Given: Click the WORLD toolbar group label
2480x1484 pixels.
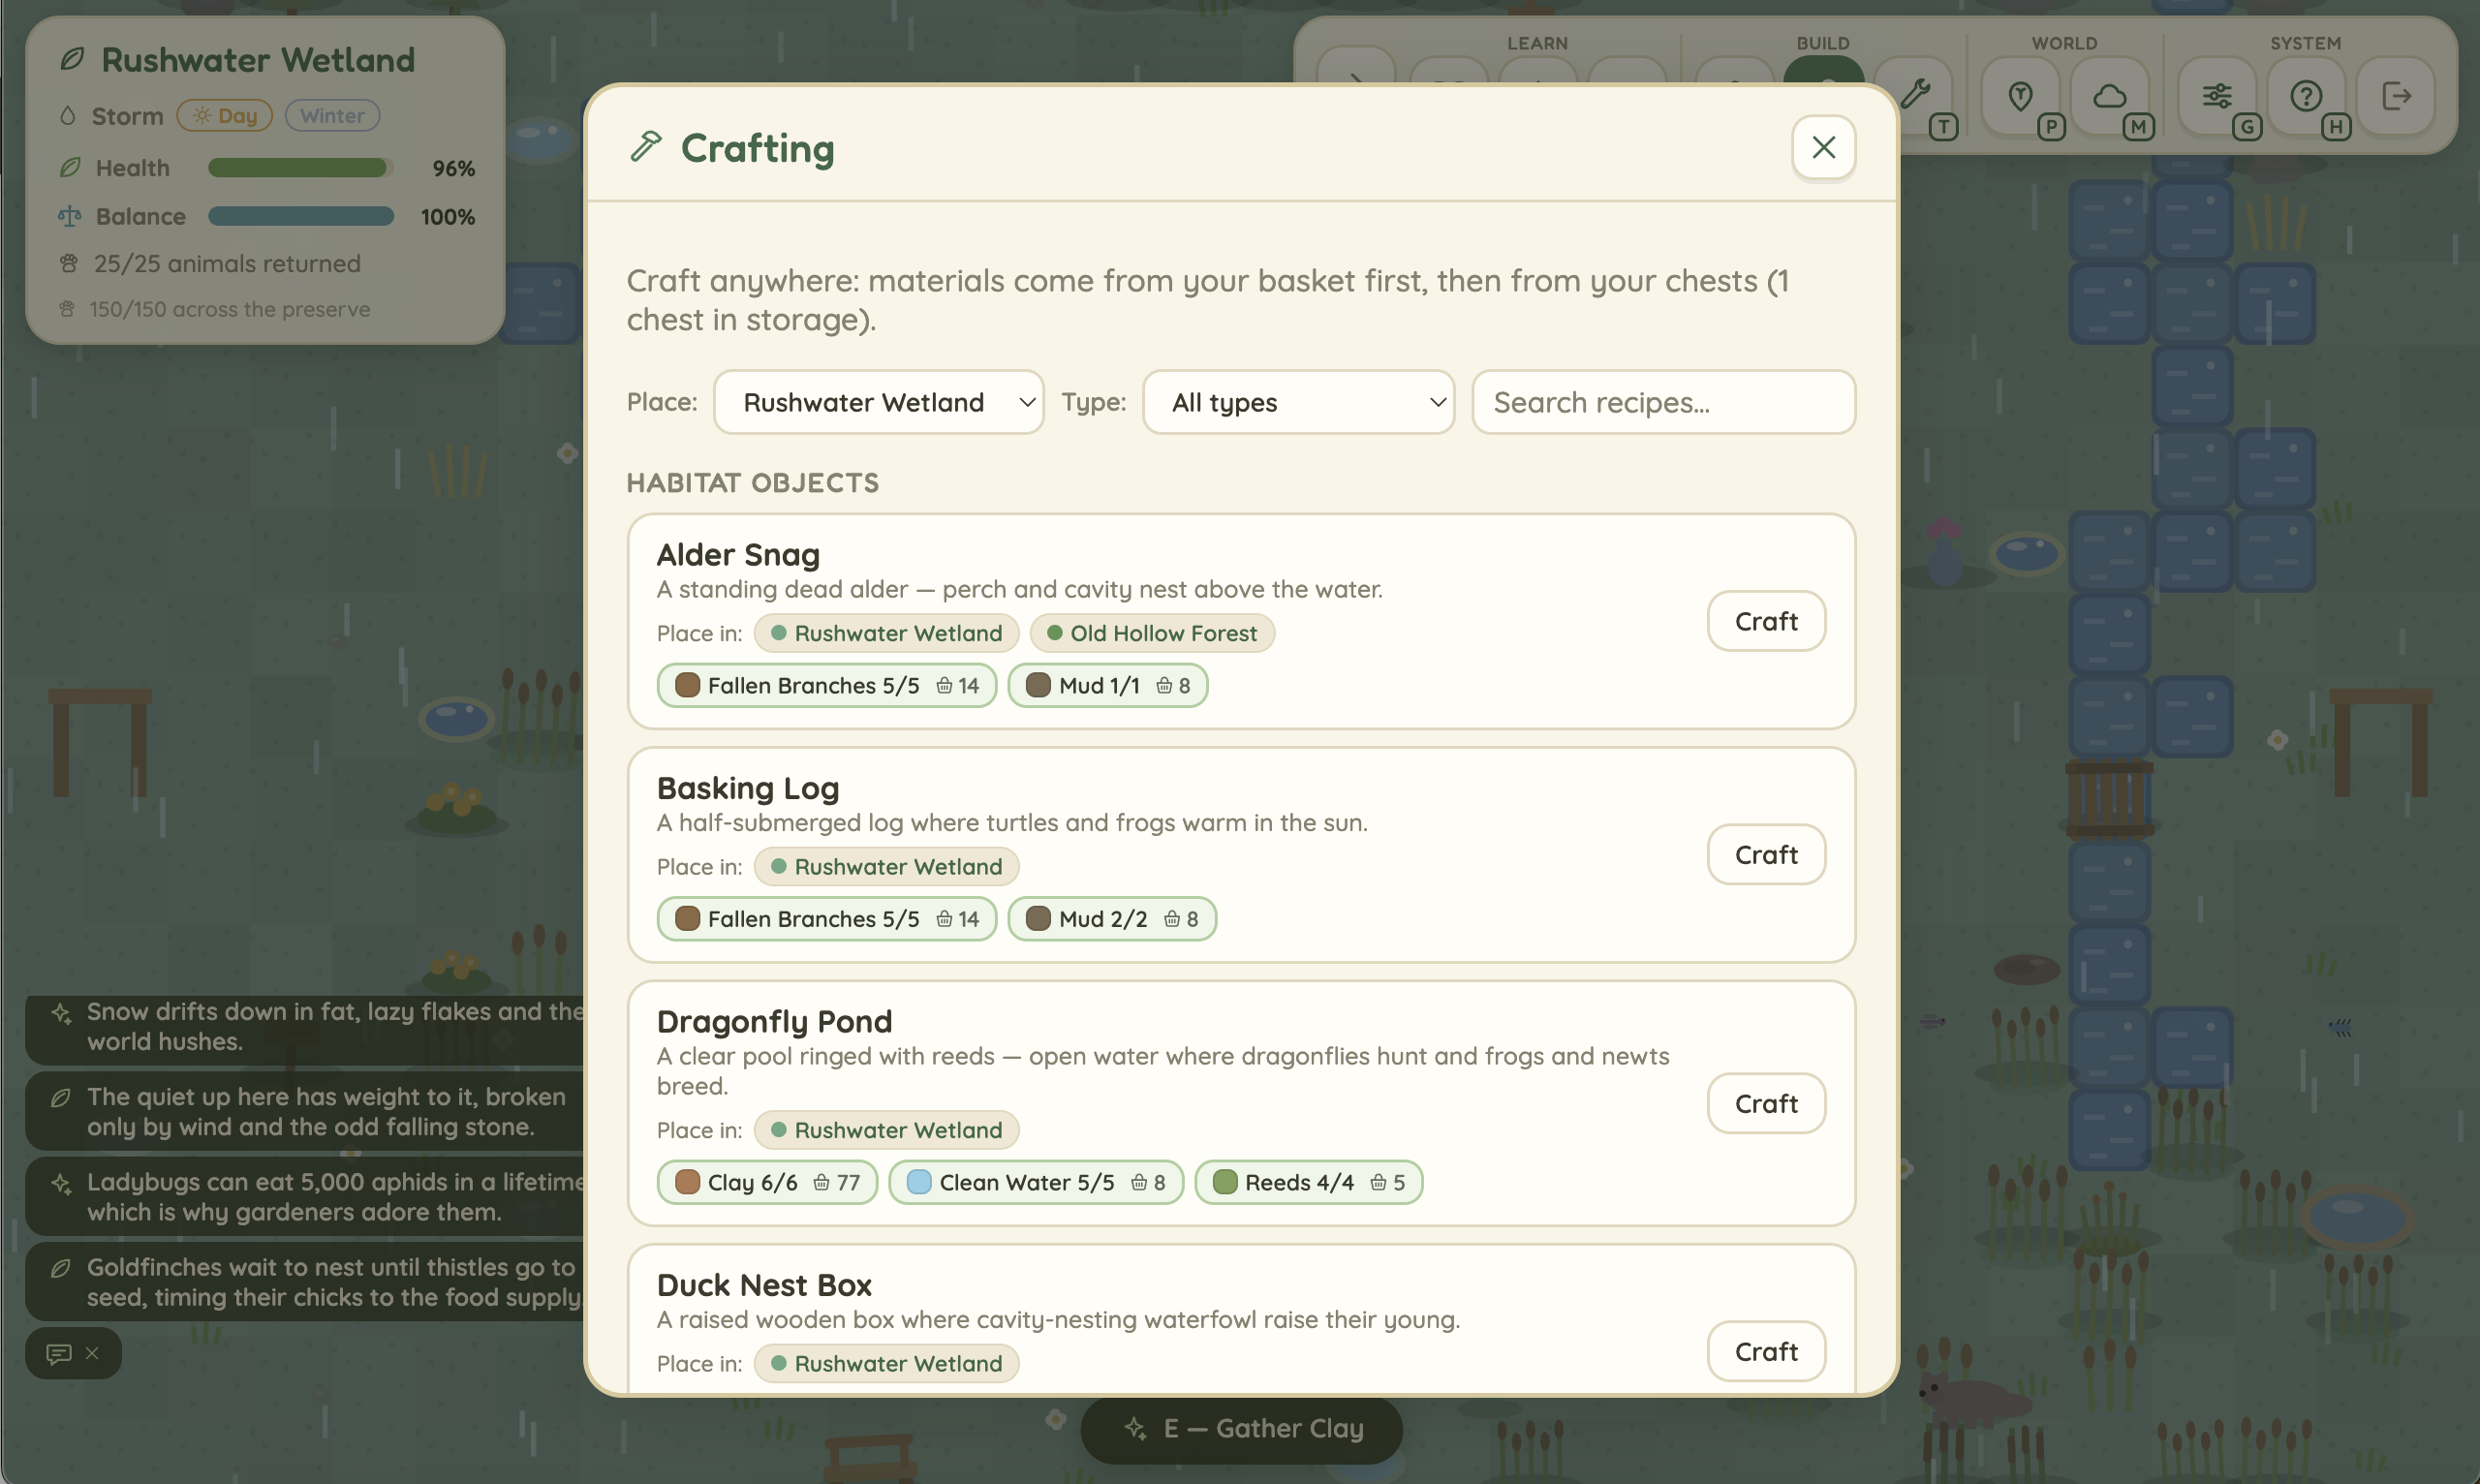Looking at the screenshot, I should (2064, 43).
